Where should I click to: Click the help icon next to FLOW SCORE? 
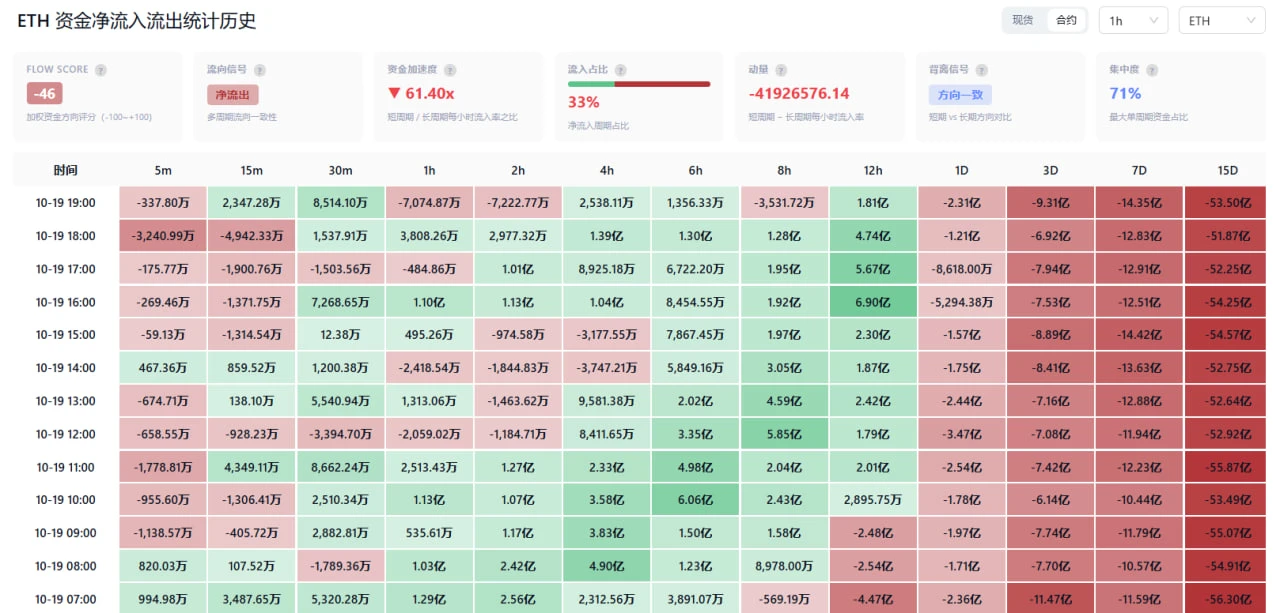coord(101,70)
